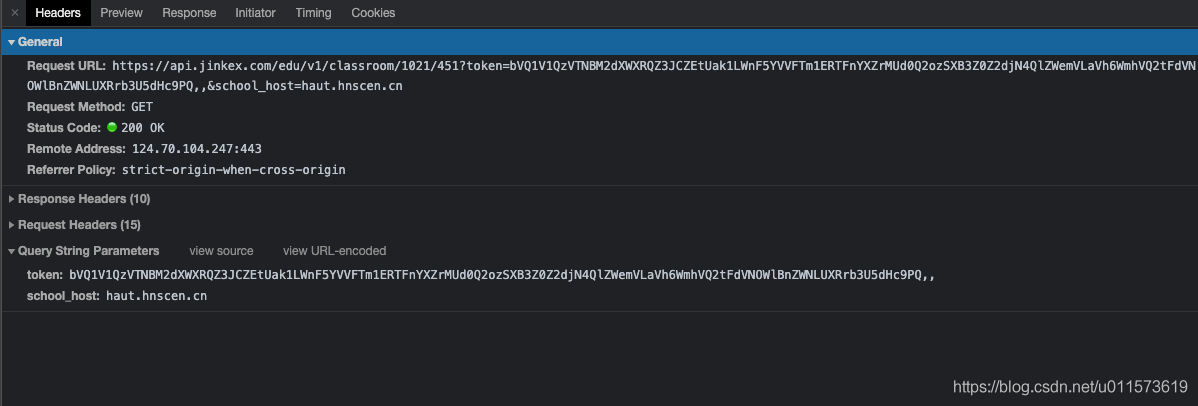Click the Remote Address value

(x=197, y=148)
